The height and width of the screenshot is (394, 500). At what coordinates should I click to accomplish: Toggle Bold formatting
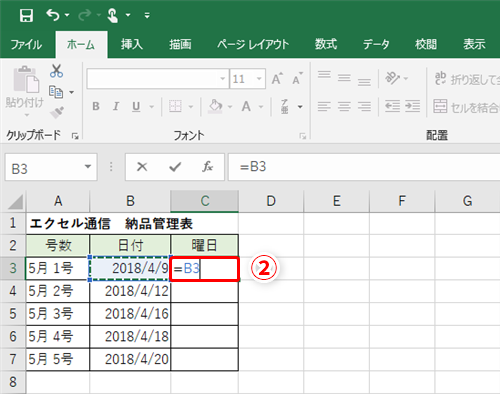coord(96,106)
